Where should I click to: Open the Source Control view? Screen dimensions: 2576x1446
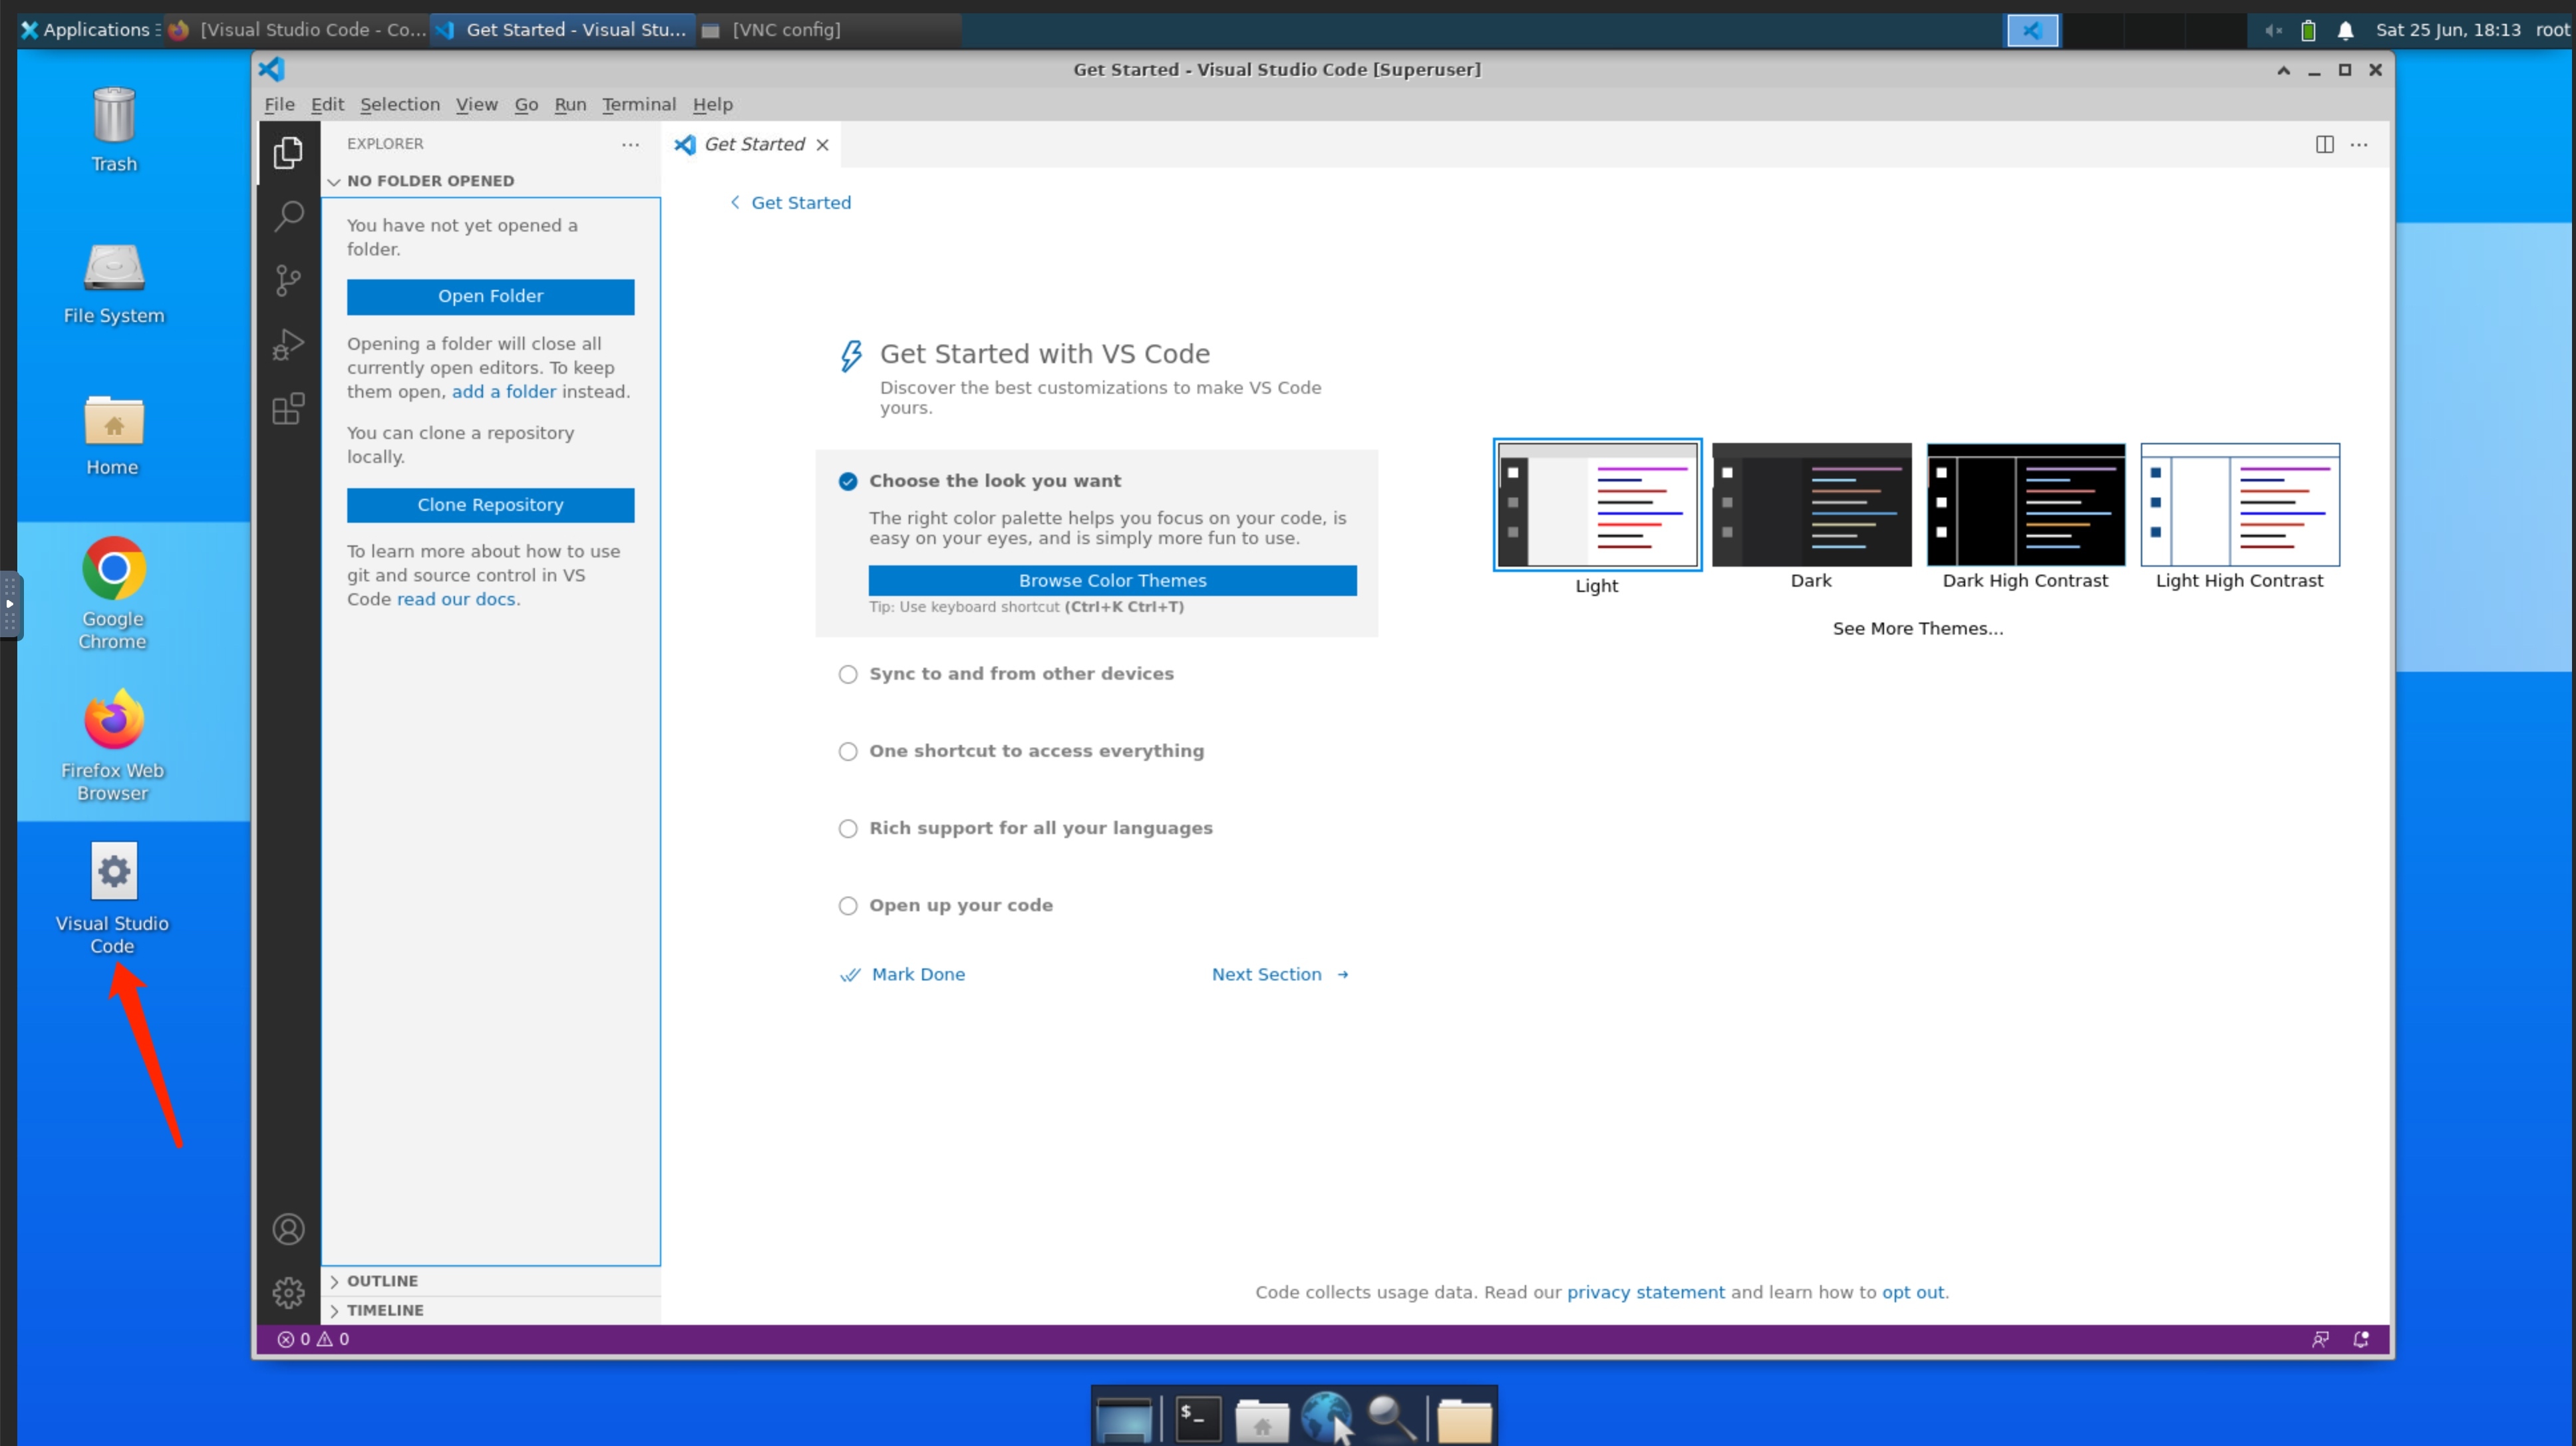tap(288, 280)
